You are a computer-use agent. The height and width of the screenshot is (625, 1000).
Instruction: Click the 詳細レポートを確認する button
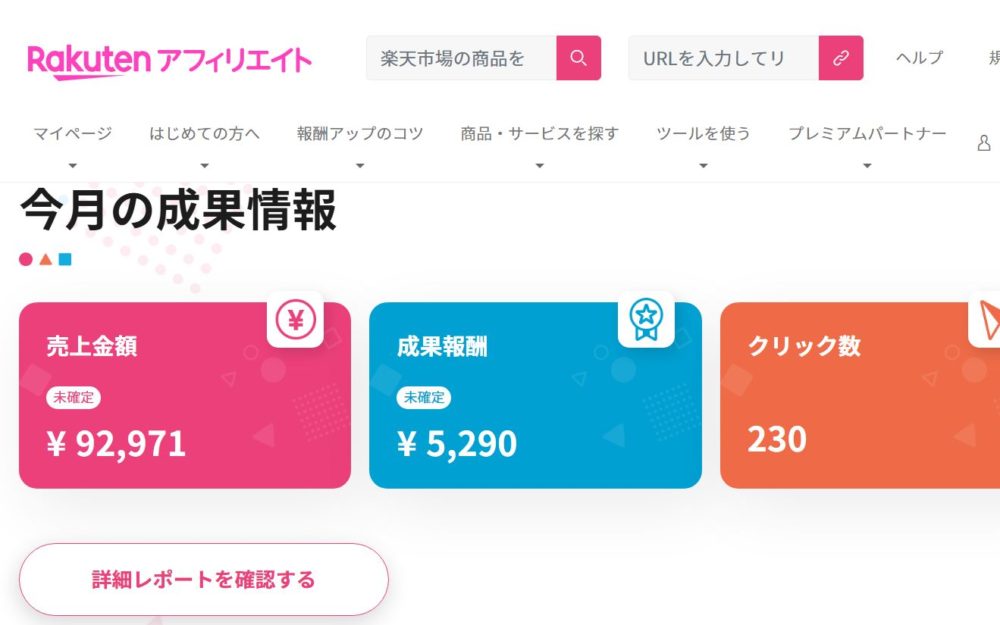(x=203, y=579)
